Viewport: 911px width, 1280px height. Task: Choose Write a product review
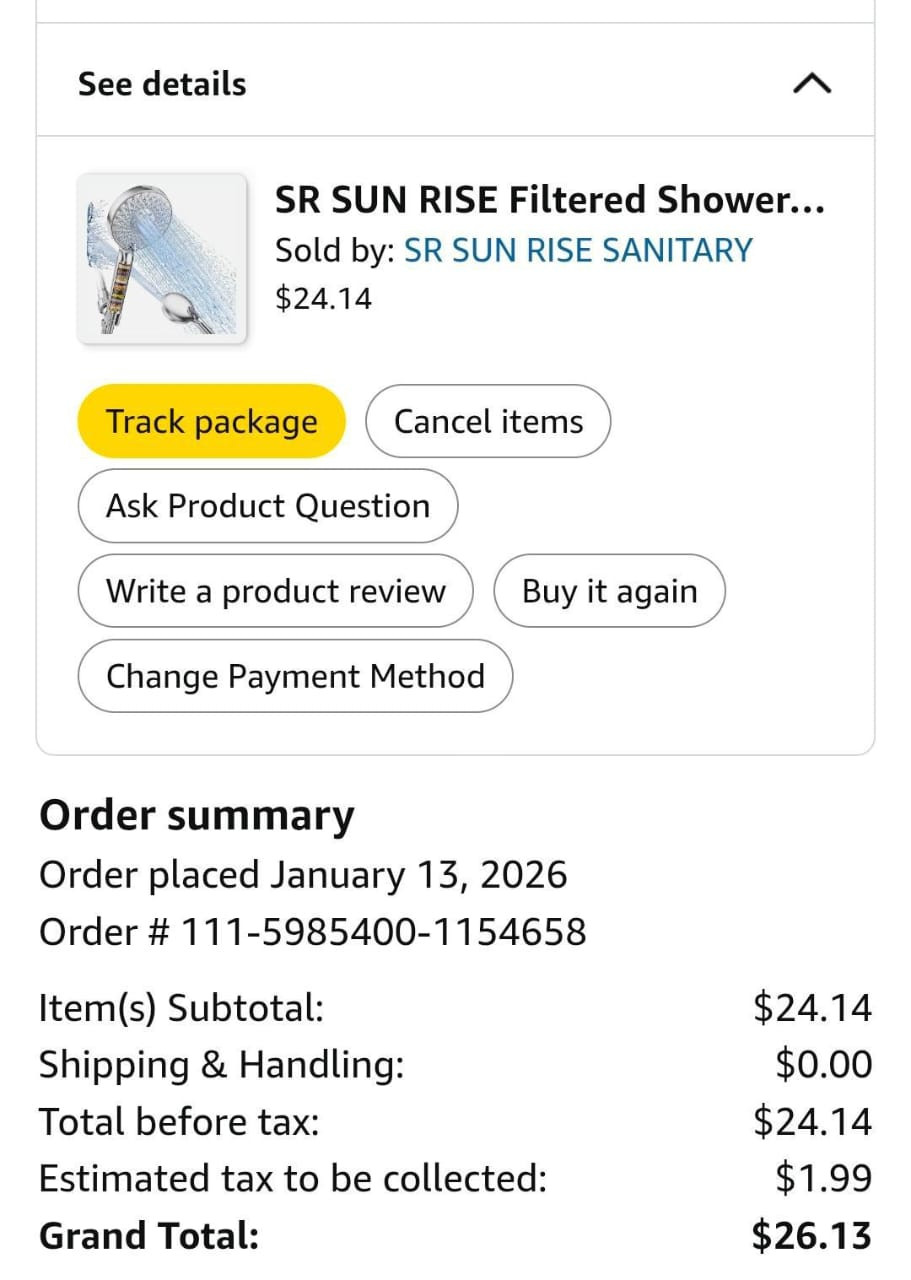(275, 591)
